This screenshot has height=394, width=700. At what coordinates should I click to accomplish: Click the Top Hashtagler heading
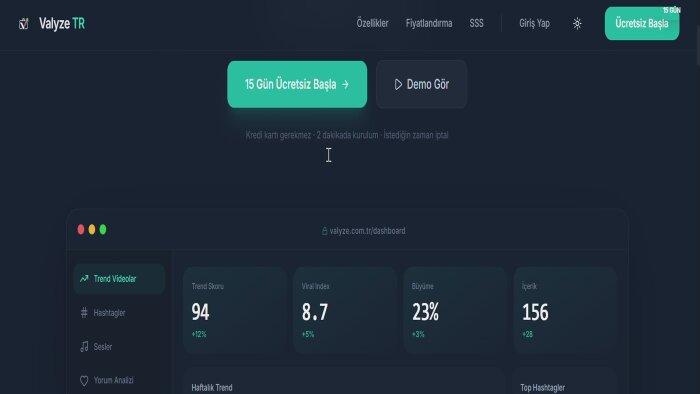(542, 387)
